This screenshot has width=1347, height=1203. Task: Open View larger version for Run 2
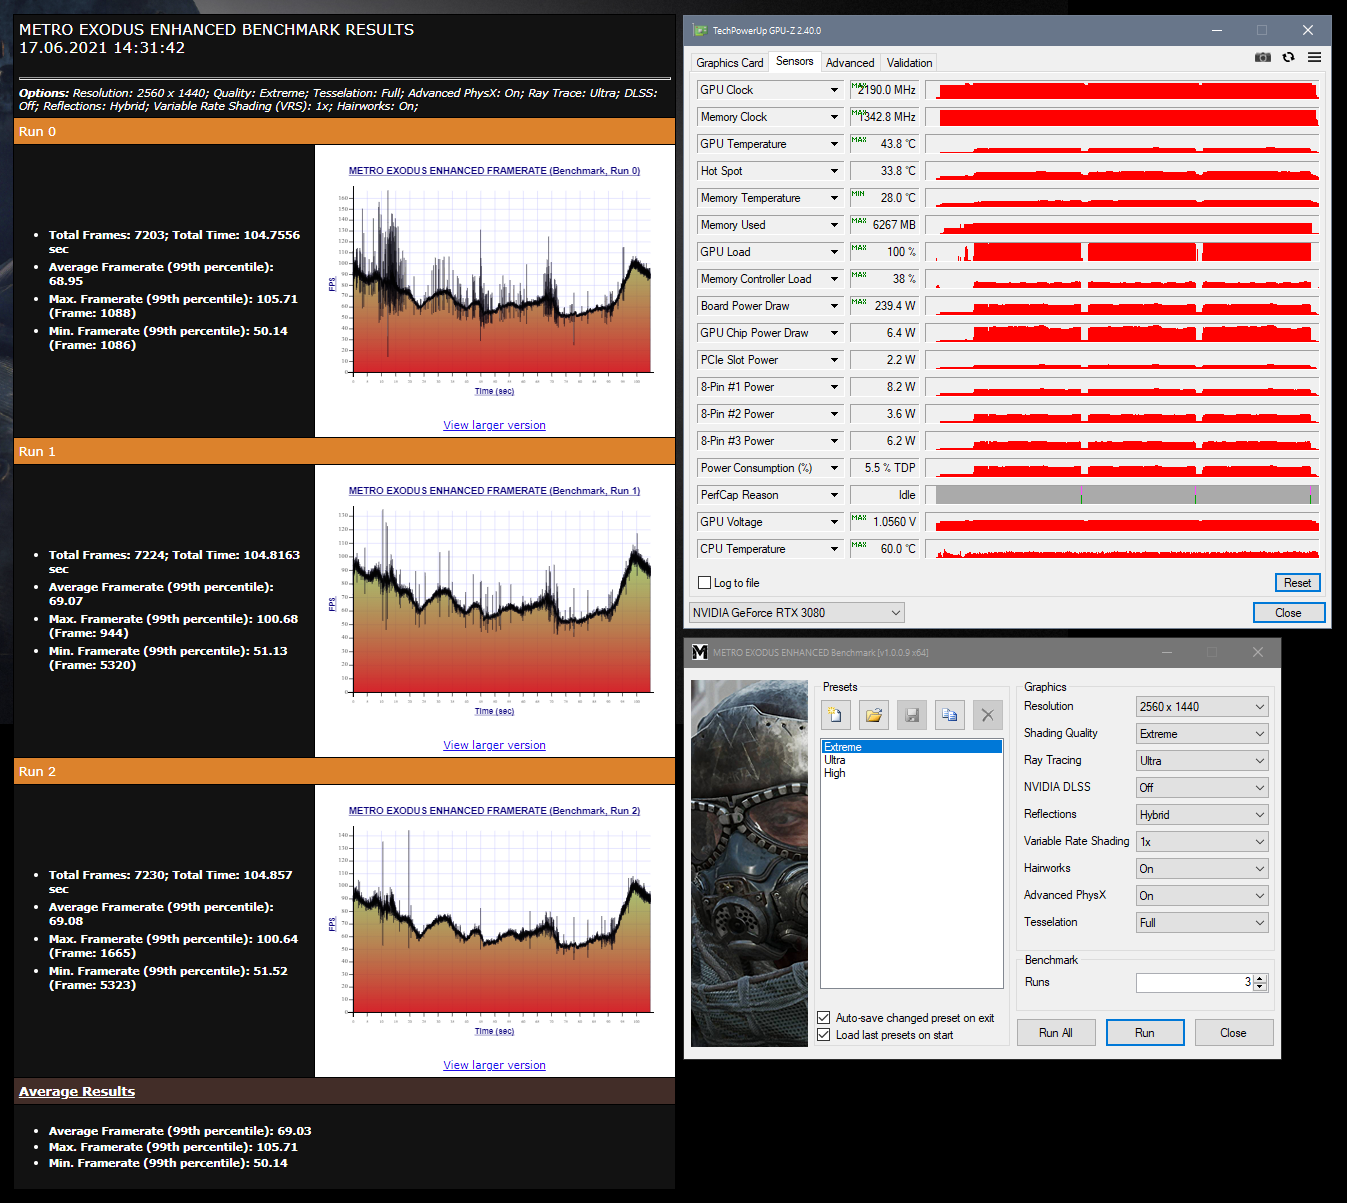(494, 1065)
